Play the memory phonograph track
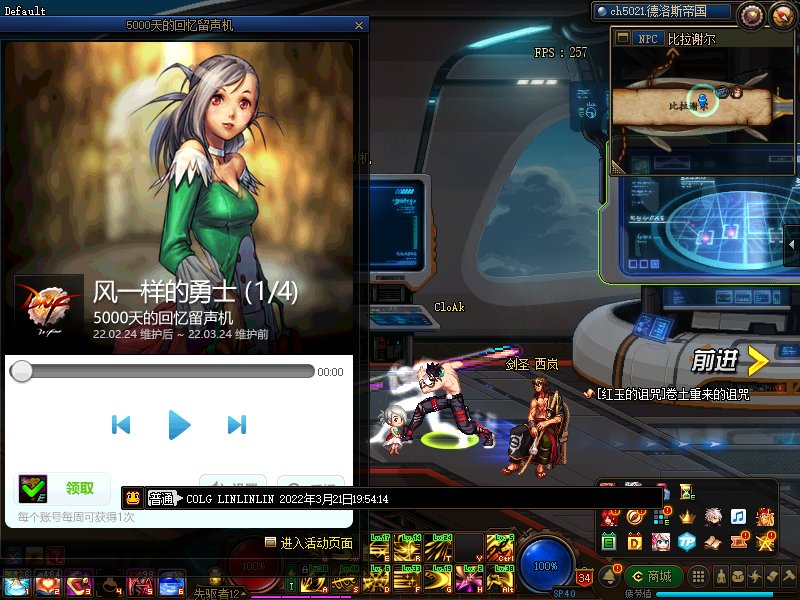The height and width of the screenshot is (600, 800). coord(179,424)
